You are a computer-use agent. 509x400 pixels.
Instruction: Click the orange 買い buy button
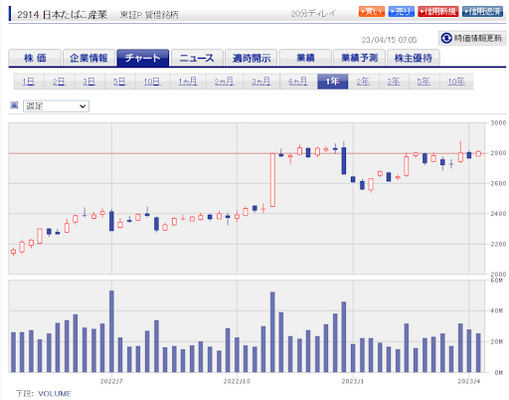[x=372, y=12]
